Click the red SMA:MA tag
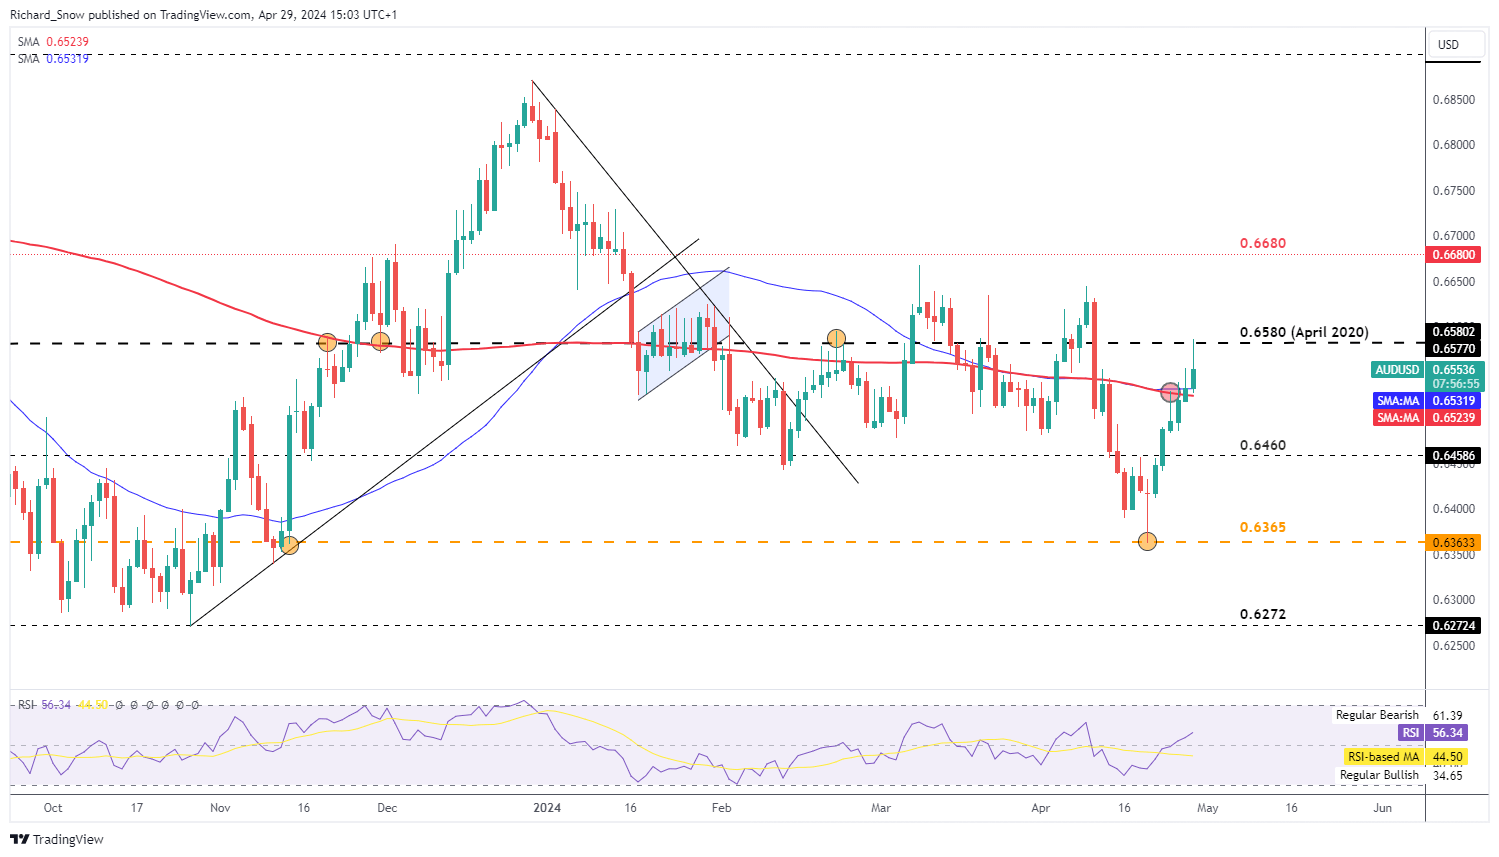This screenshot has height=857, width=1499. tap(1398, 418)
